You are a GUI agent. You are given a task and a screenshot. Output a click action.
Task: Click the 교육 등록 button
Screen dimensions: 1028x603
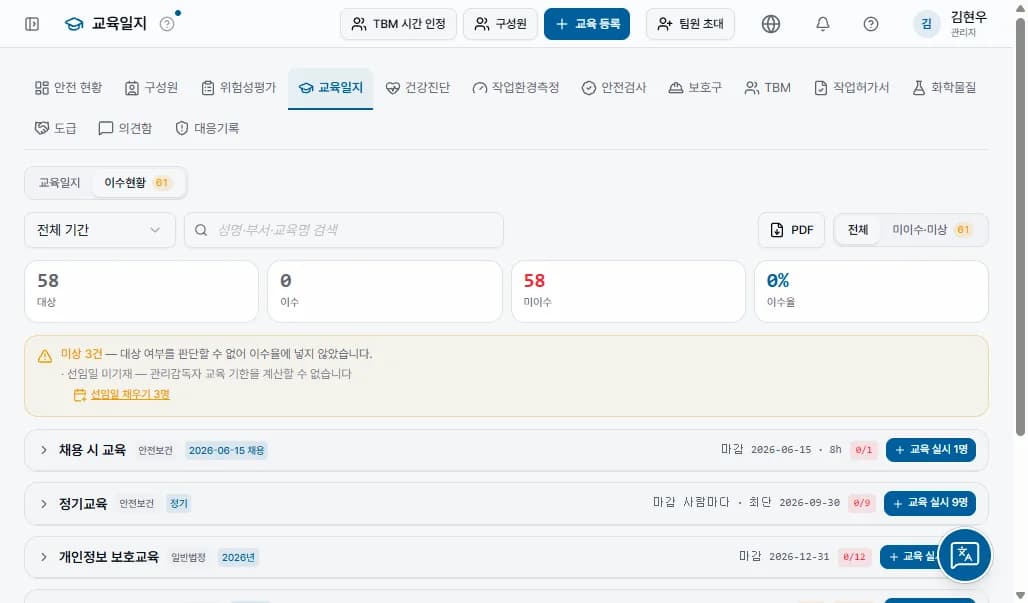587,24
